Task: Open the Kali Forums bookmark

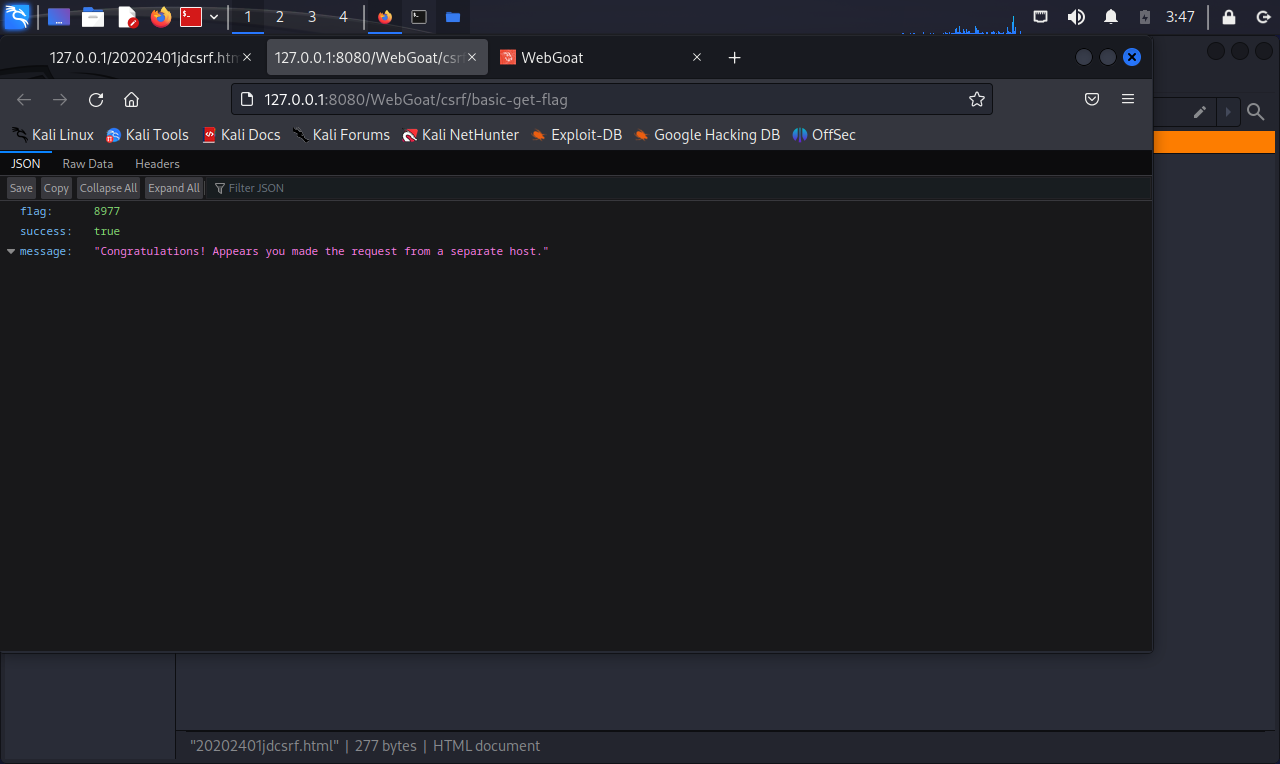Action: [x=341, y=135]
